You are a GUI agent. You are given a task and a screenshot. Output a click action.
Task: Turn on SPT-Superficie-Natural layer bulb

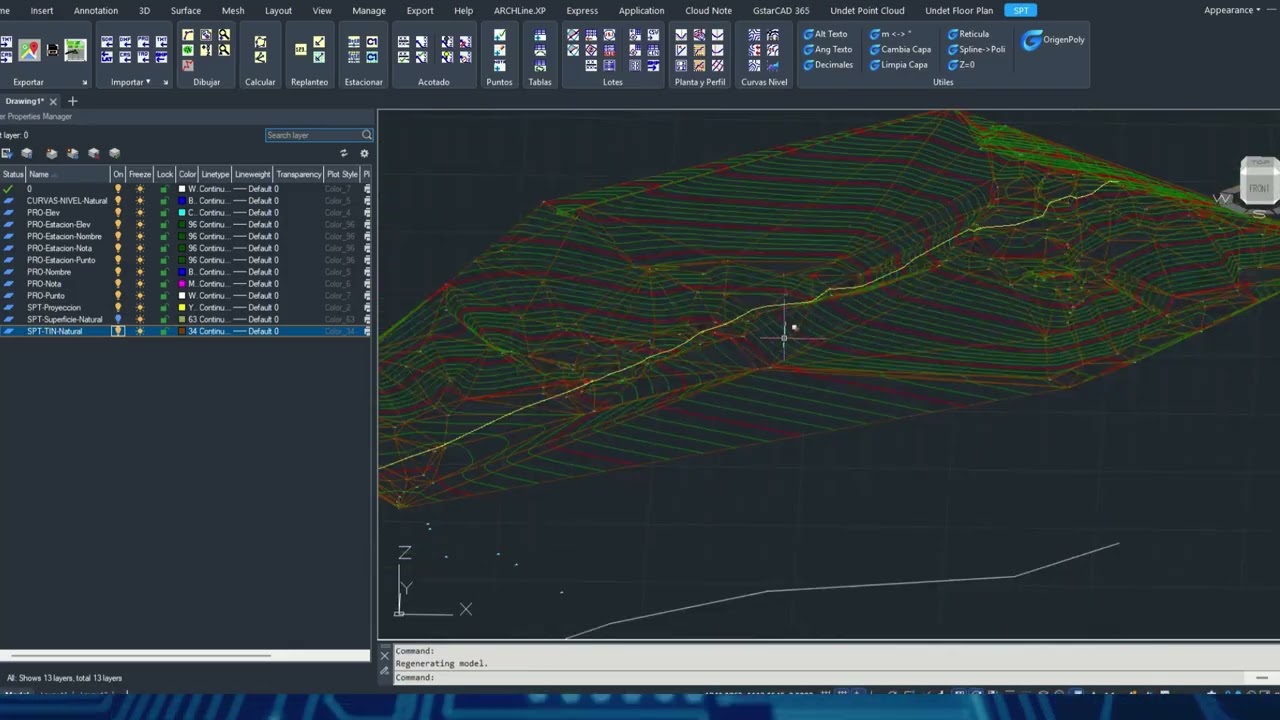pos(118,319)
